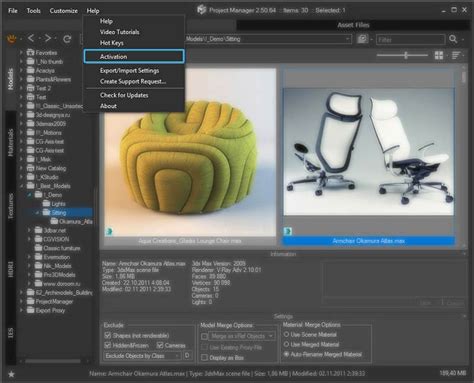Click the 3ds Max badge on the Lounge Chair thumbnail
This screenshot has height=383, width=474.
pyautogui.click(x=109, y=231)
